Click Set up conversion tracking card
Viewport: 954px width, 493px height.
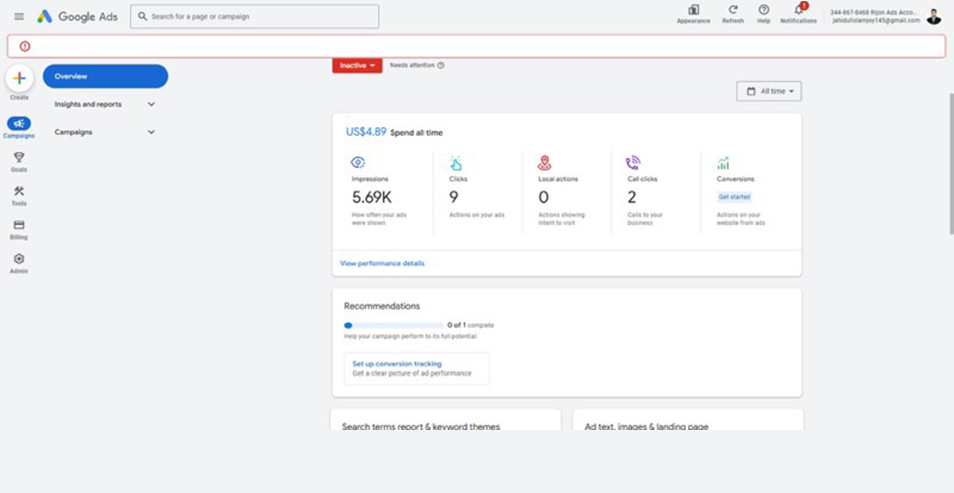pos(417,368)
